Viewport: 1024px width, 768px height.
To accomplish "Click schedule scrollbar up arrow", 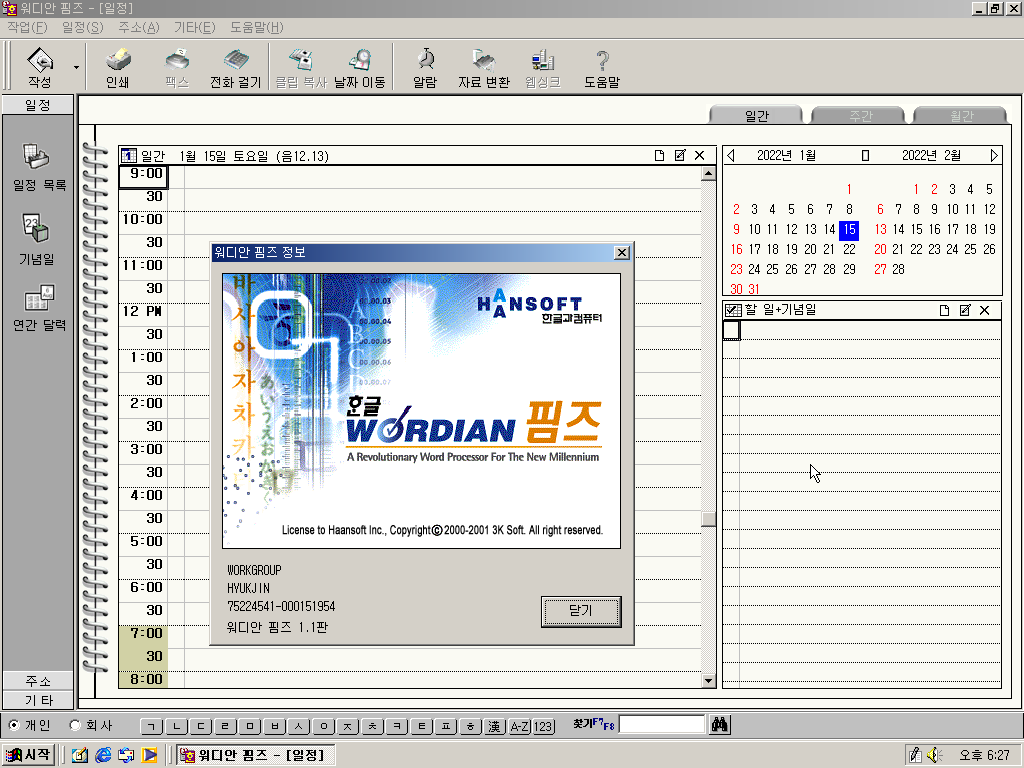I will pos(709,173).
